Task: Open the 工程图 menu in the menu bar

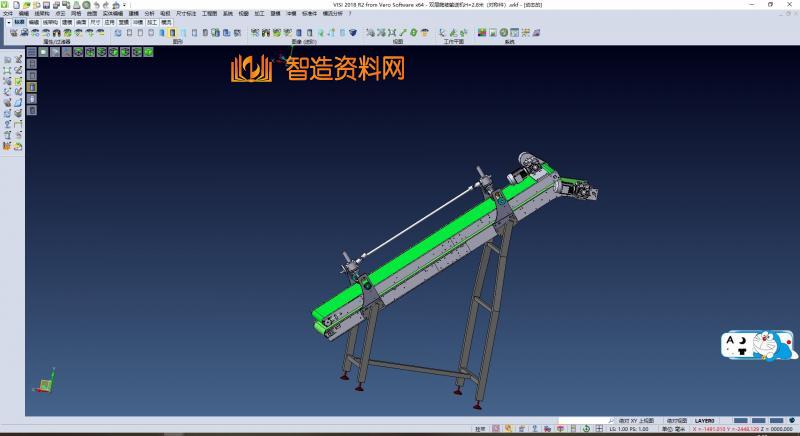Action: (x=209, y=14)
